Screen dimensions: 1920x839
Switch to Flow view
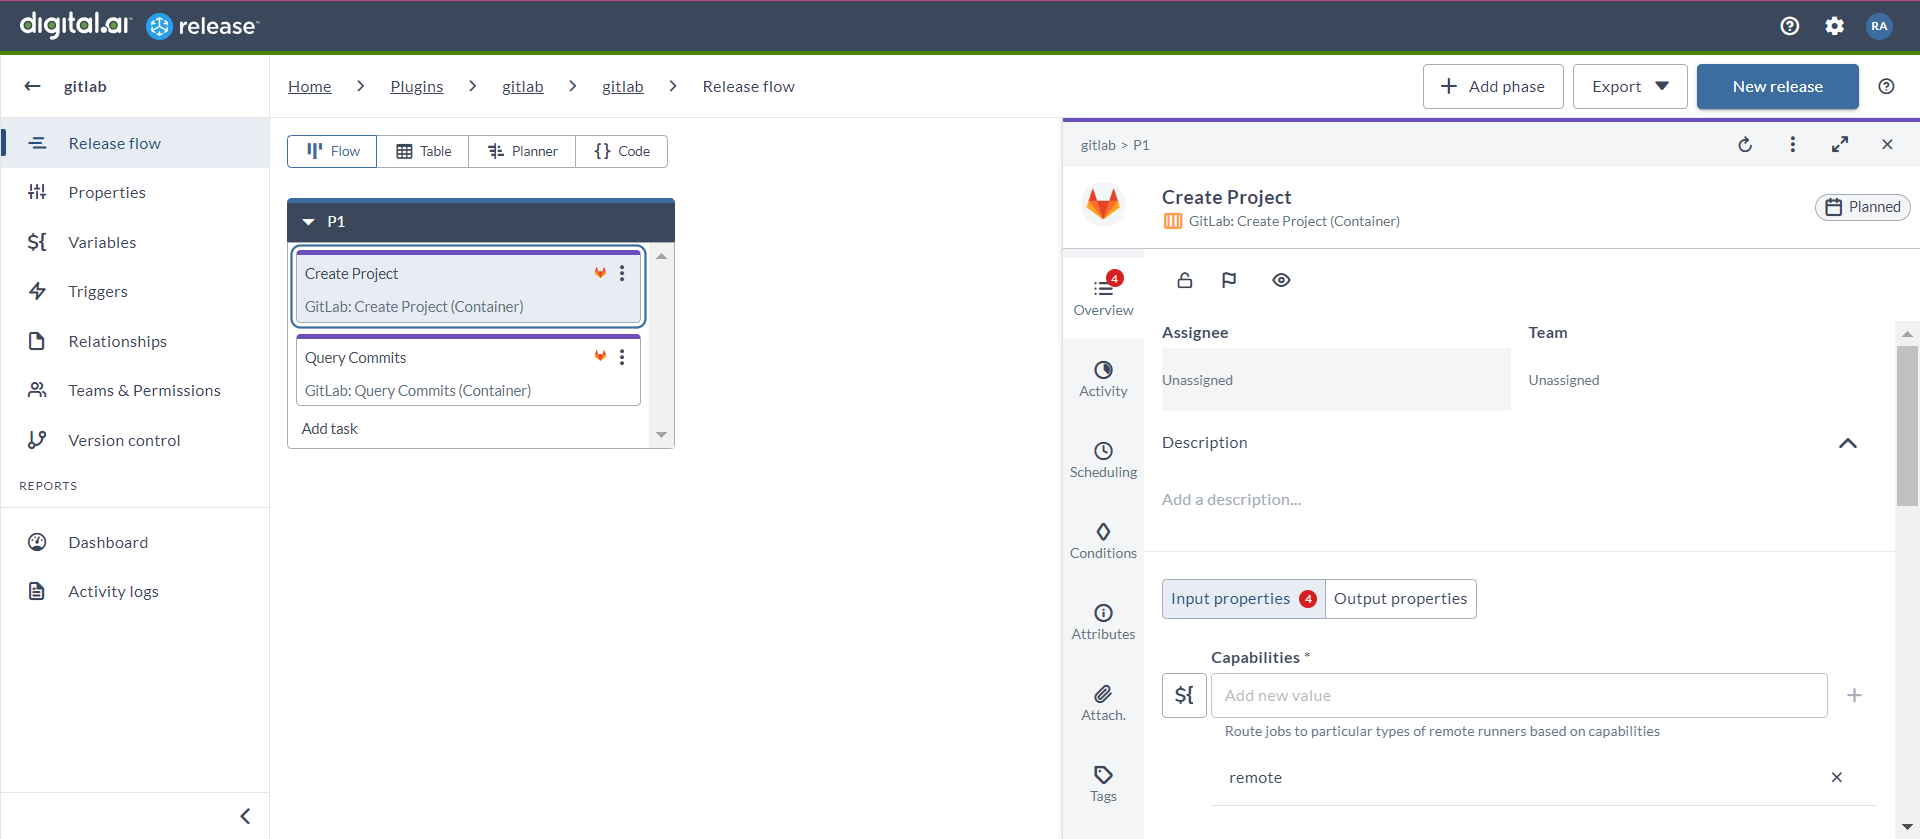332,151
